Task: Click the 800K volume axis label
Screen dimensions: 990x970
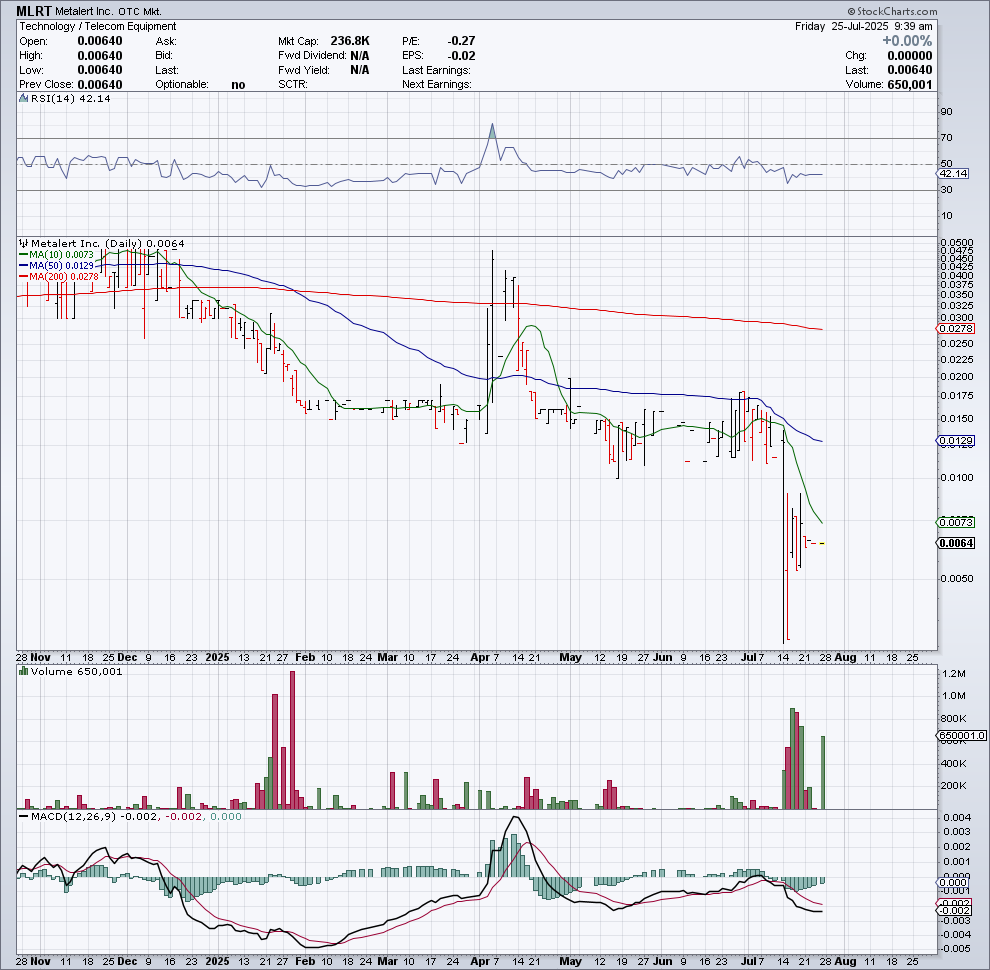Action: [x=954, y=718]
